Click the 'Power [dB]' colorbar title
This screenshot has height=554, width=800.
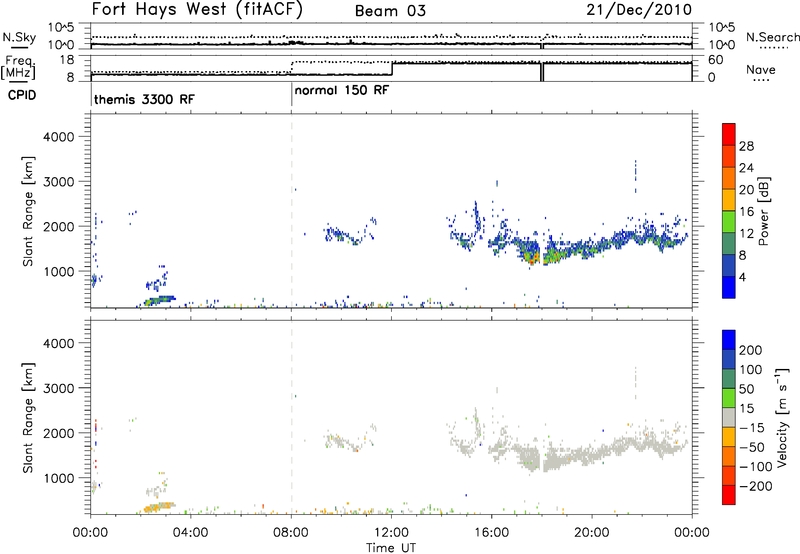pyautogui.click(x=763, y=211)
